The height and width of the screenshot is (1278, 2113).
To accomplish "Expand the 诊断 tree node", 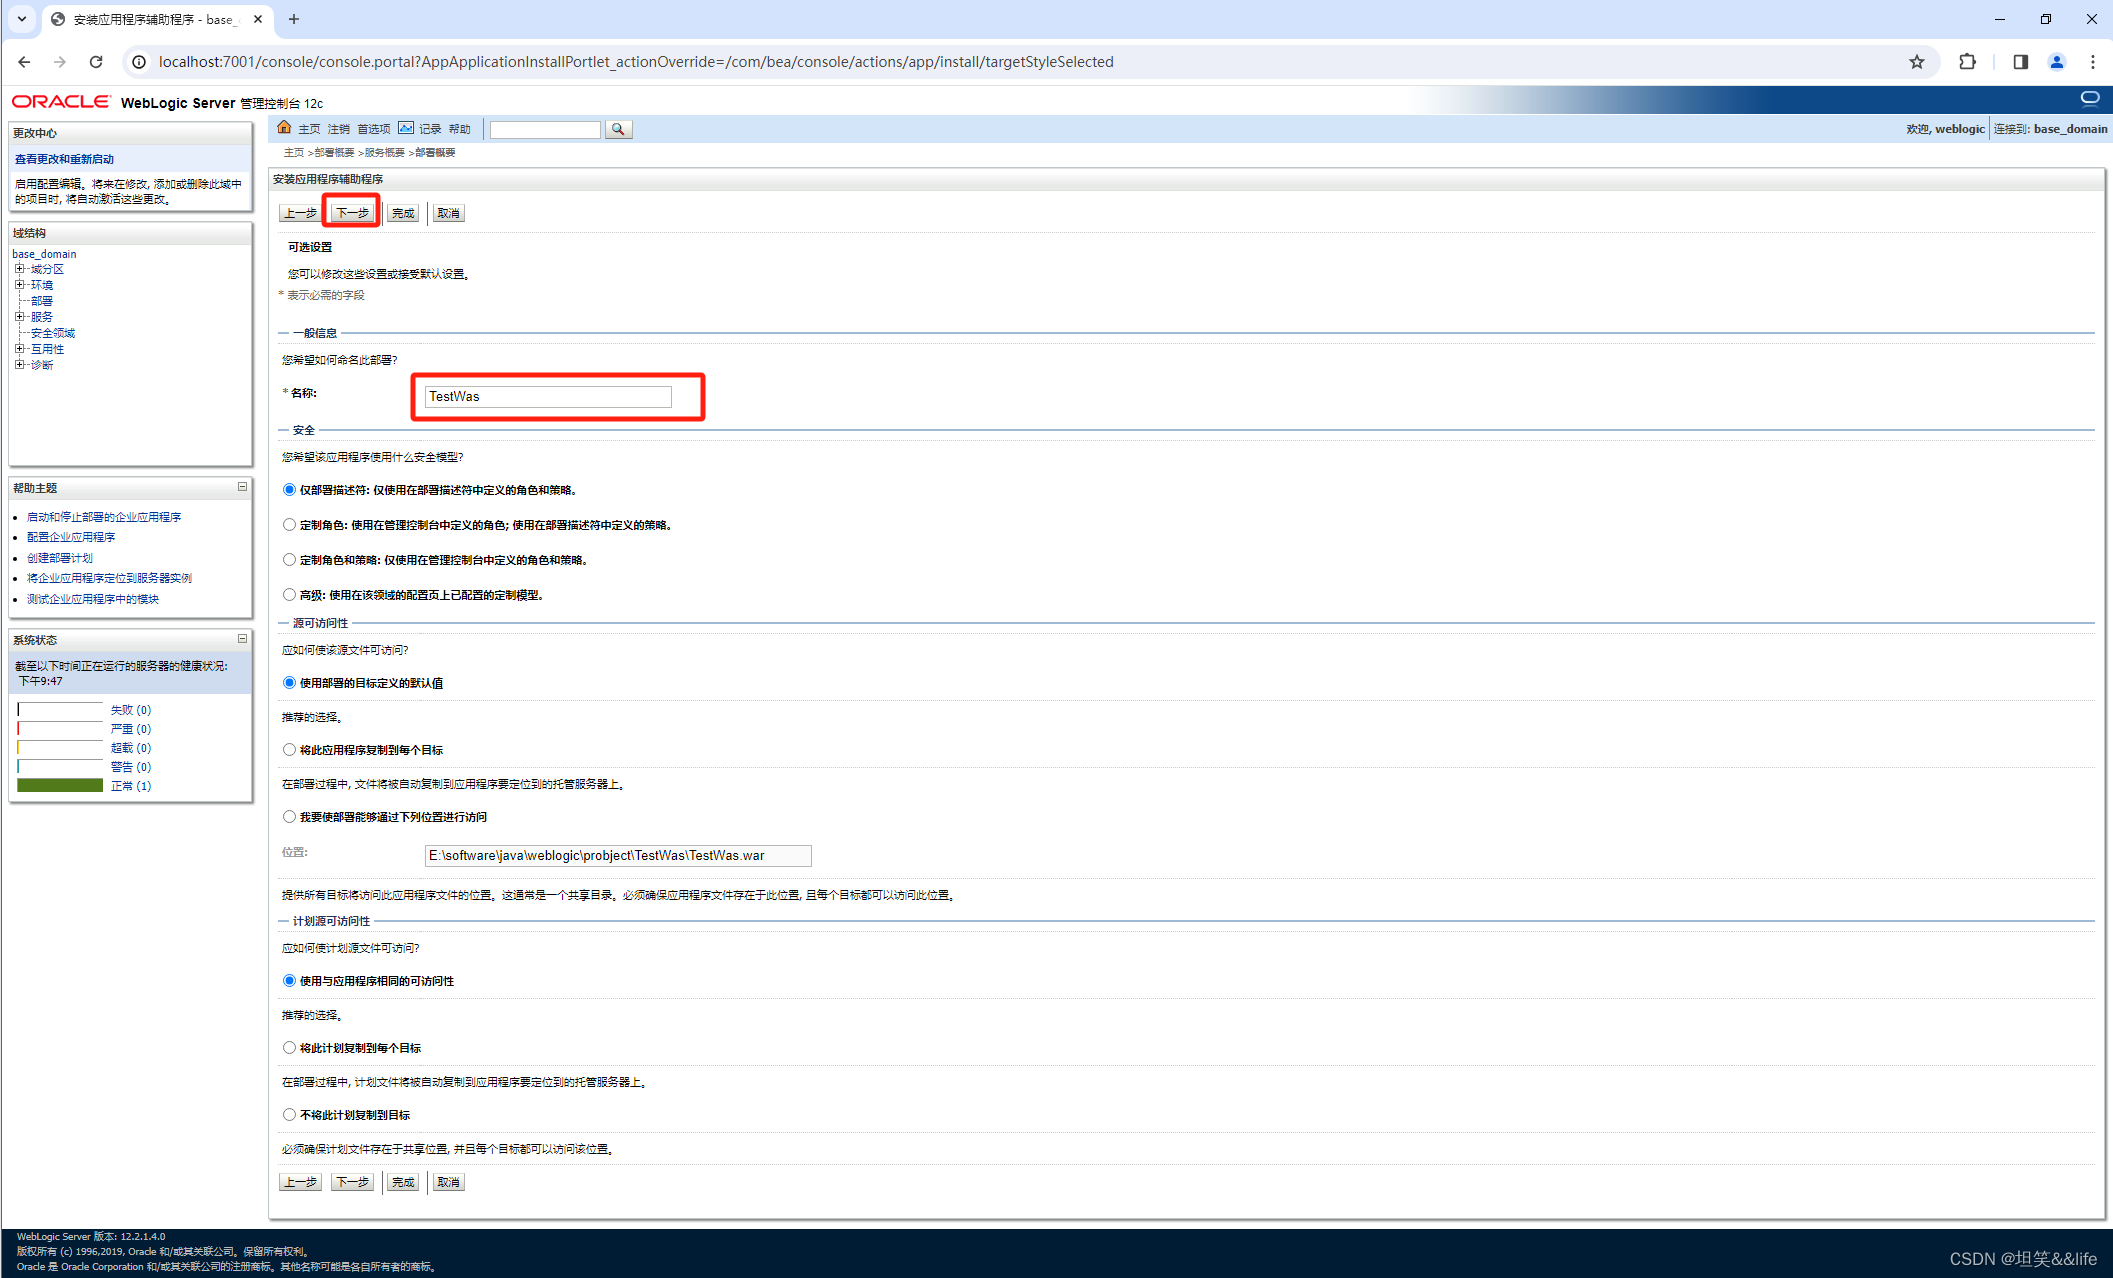I will click(19, 365).
